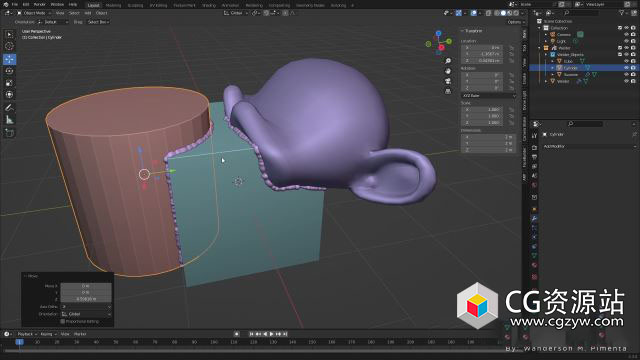The image size is (640, 360).
Task: Select the Scale tool
Action: [x=9, y=83]
